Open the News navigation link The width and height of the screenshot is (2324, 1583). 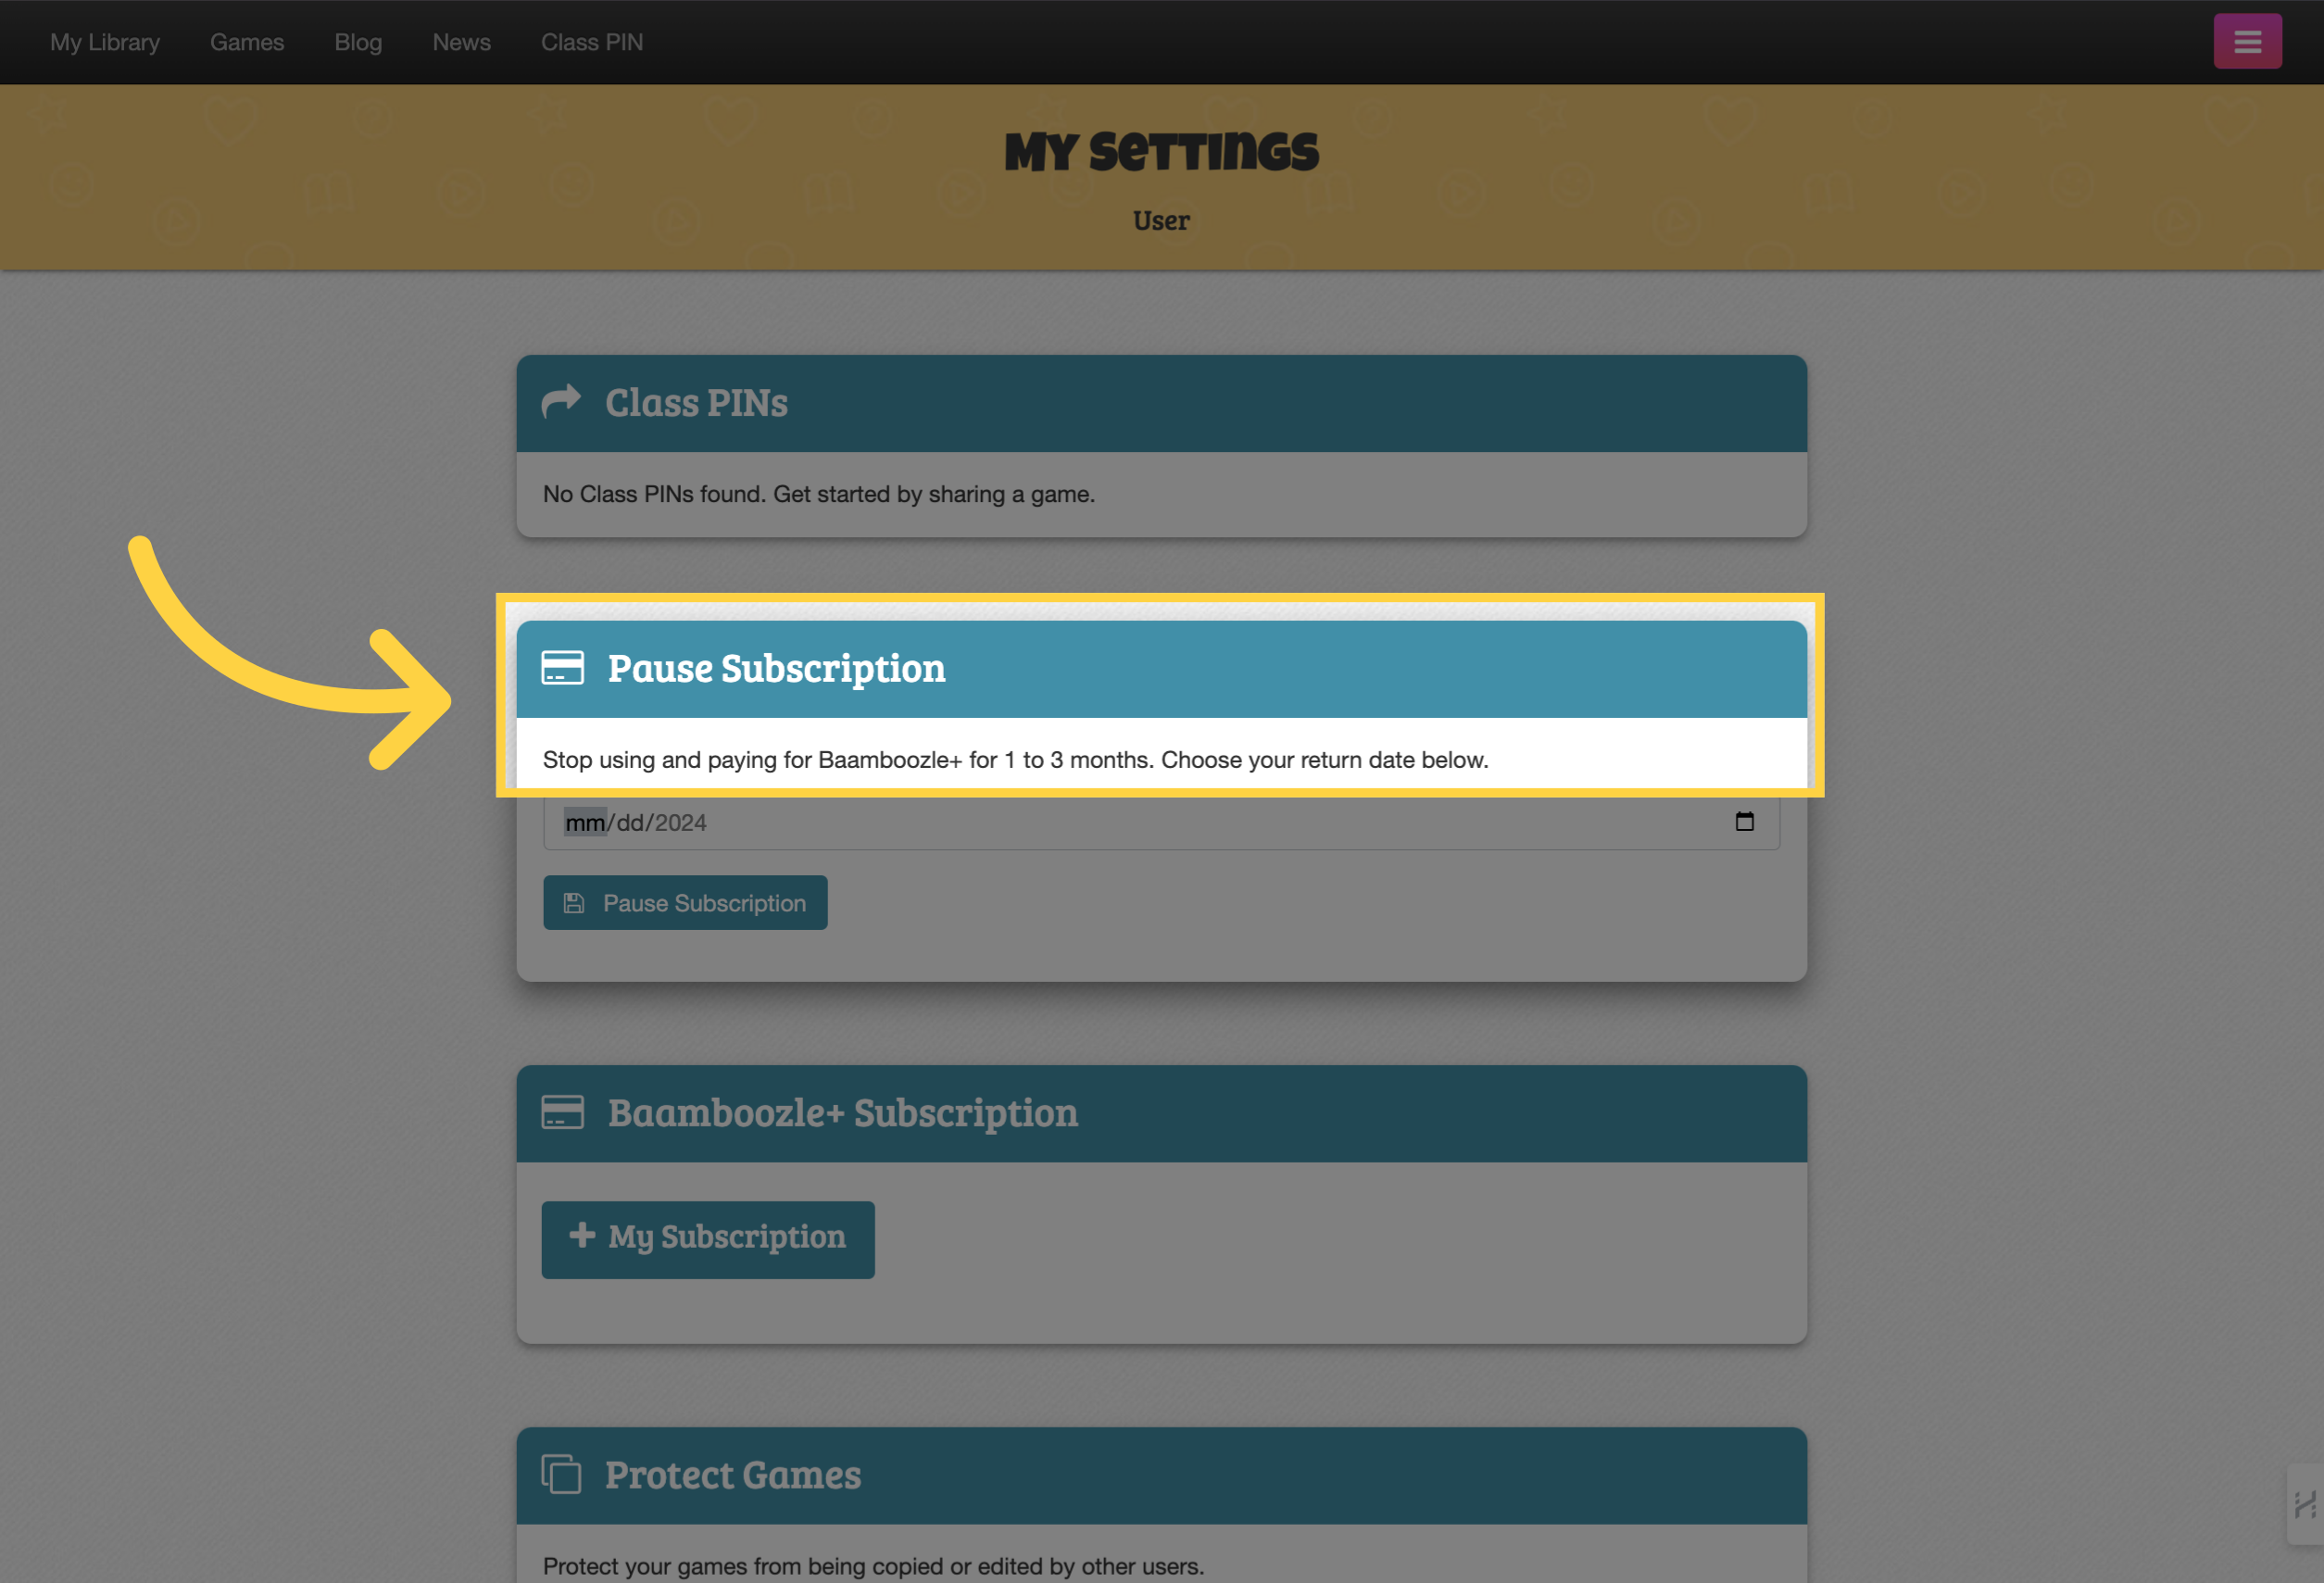tap(461, 42)
